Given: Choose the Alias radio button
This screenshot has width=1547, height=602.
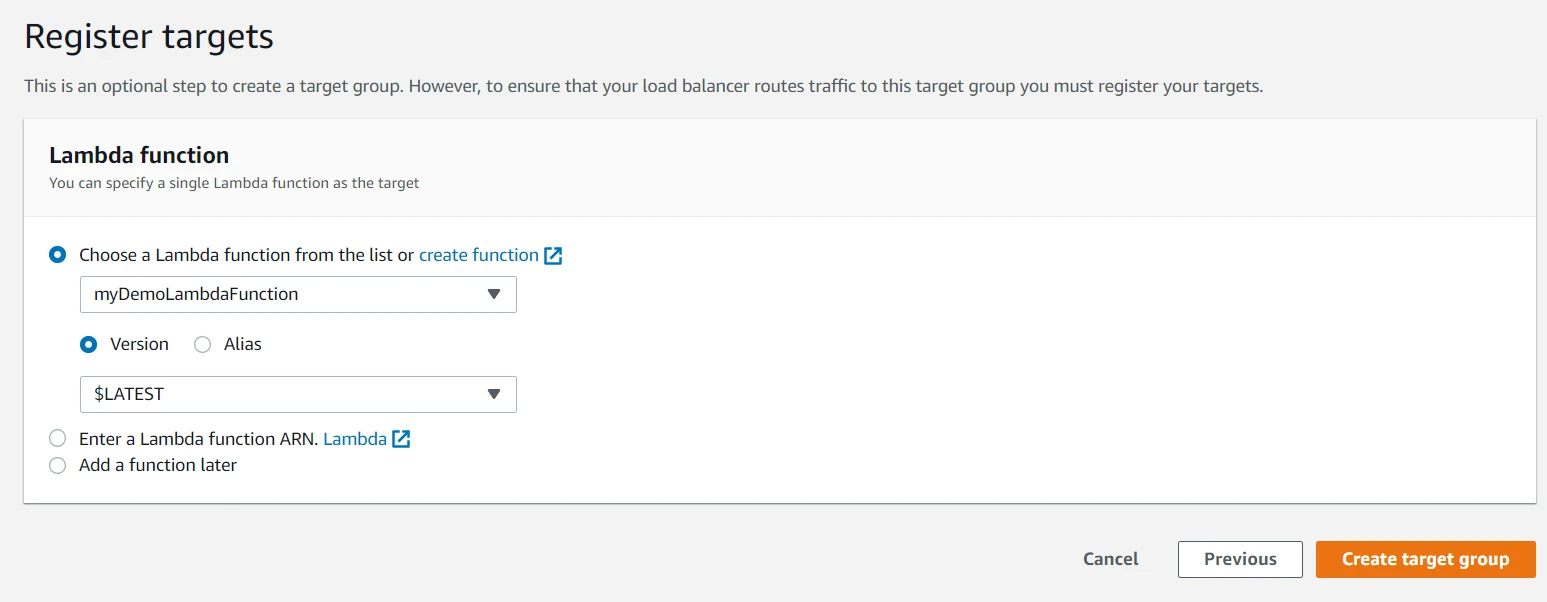Looking at the screenshot, I should 203,344.
